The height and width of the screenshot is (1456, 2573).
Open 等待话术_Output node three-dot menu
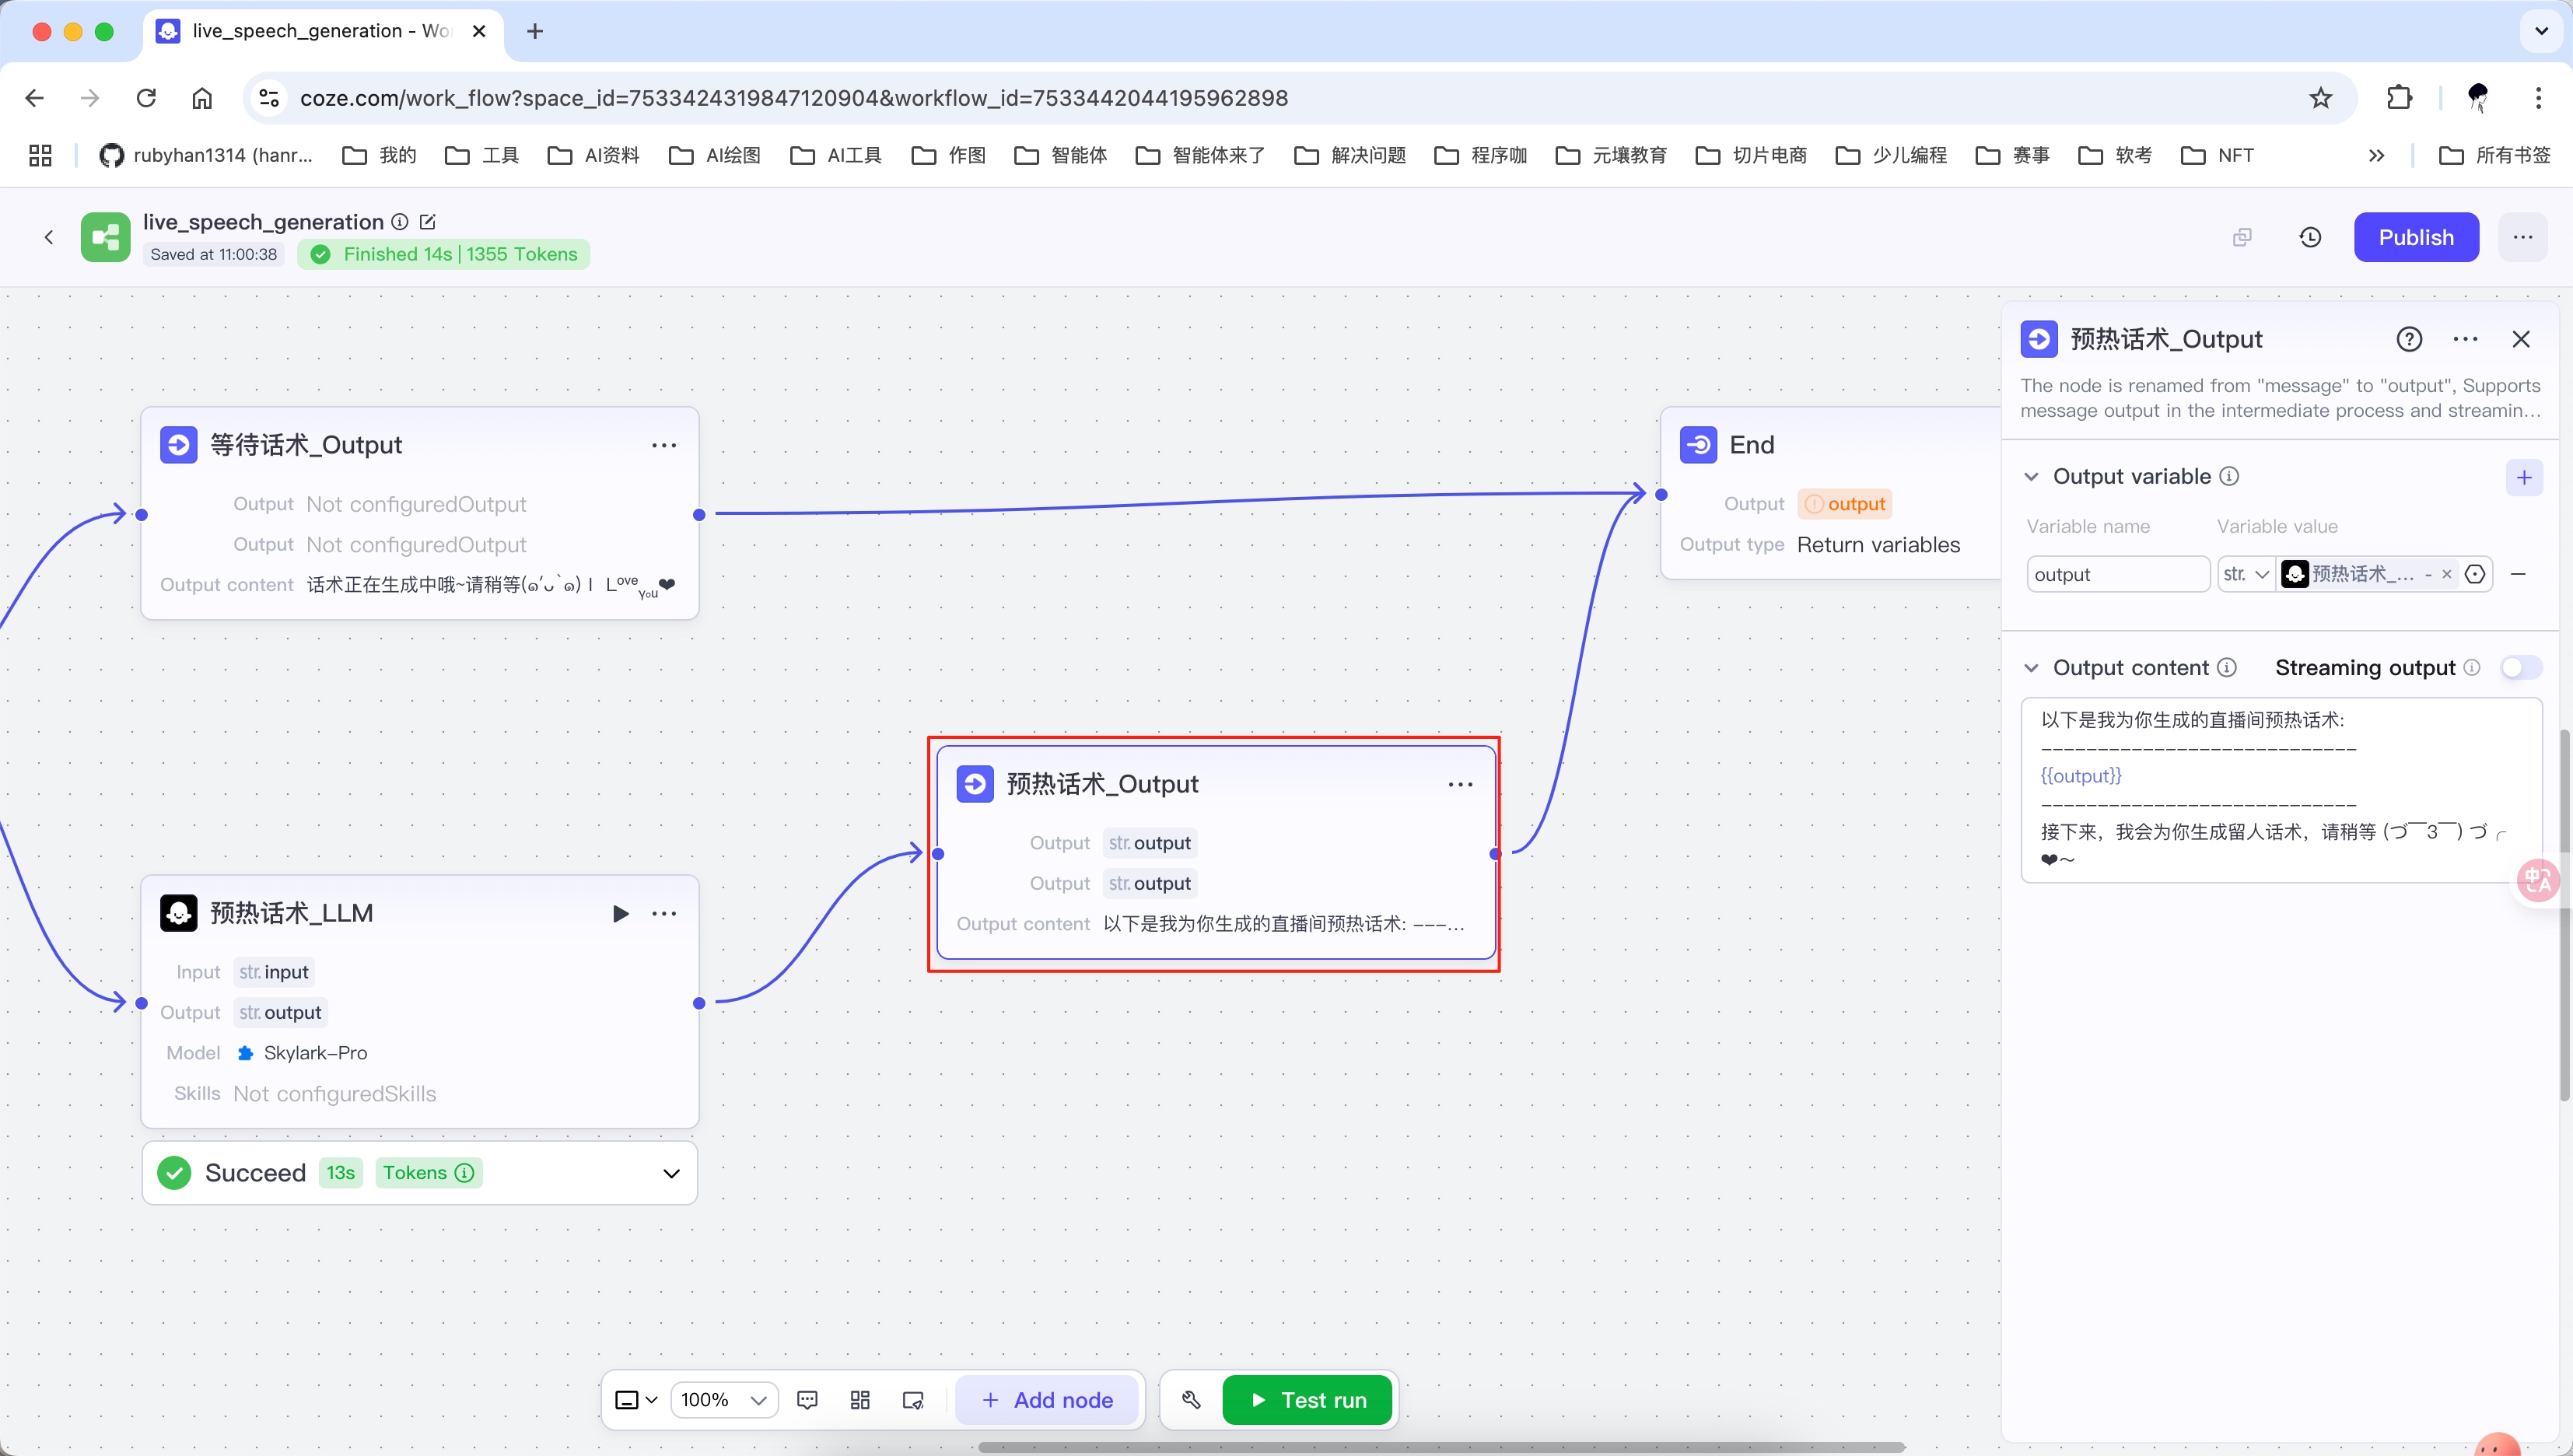point(664,445)
